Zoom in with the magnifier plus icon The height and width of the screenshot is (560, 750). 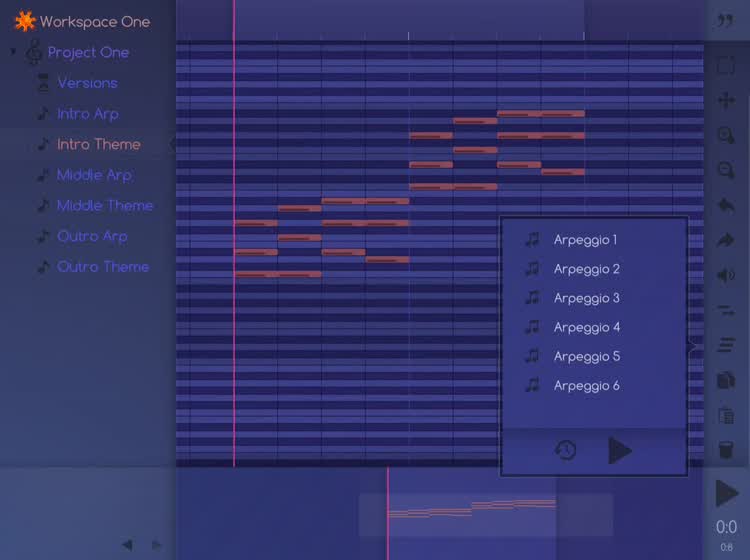(726, 135)
